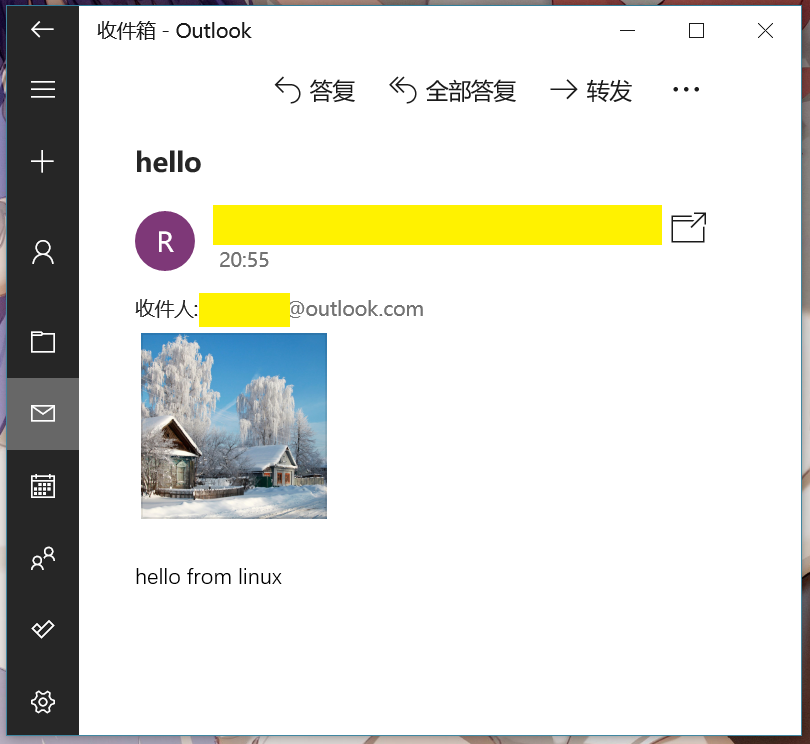The height and width of the screenshot is (744, 810).
Task: Reply all with 全部答复
Action: point(452,90)
